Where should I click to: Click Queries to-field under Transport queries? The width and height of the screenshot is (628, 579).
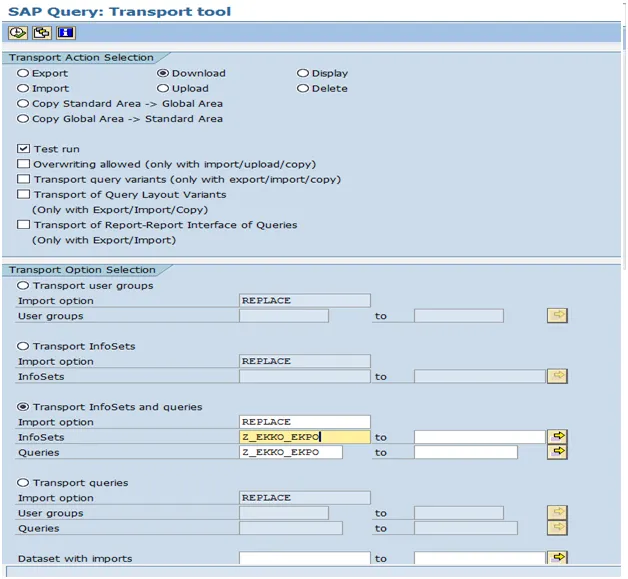466,528
